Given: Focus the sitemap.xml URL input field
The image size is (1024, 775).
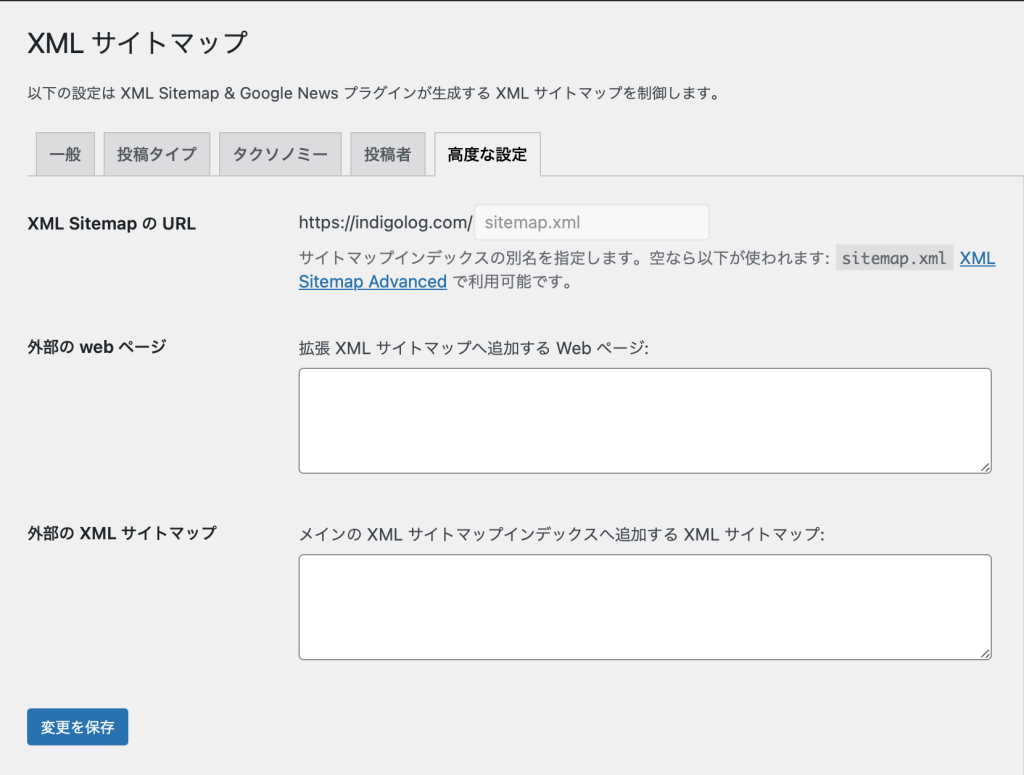Looking at the screenshot, I should (x=592, y=223).
